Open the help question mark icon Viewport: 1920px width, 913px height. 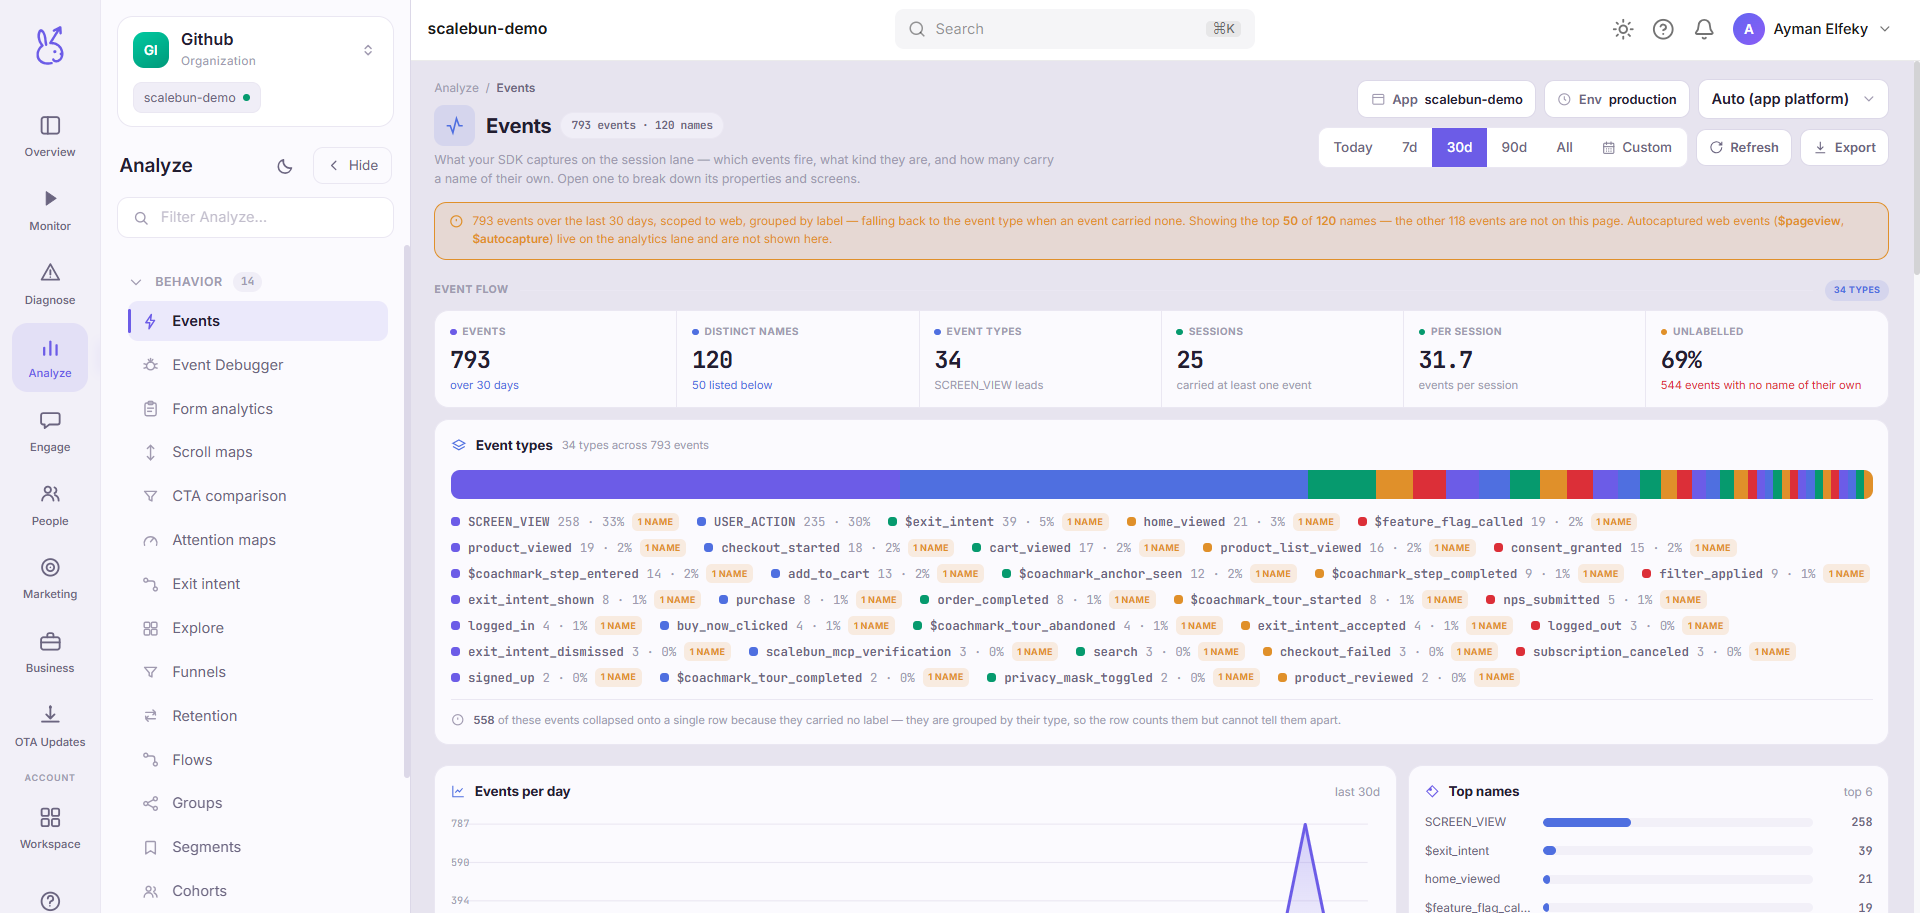click(x=1663, y=29)
